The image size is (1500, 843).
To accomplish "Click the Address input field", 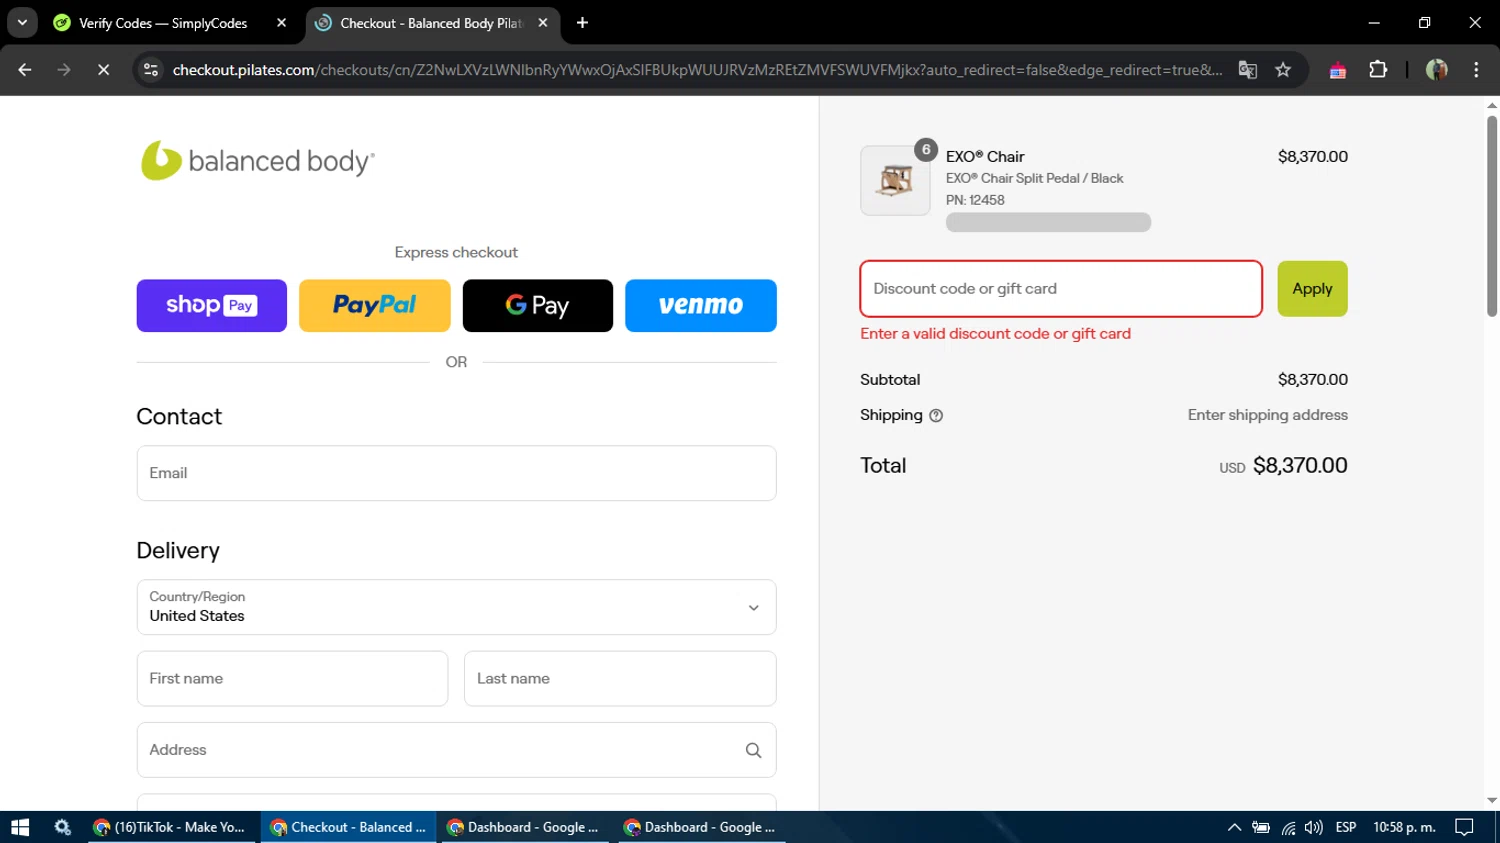I will (456, 750).
